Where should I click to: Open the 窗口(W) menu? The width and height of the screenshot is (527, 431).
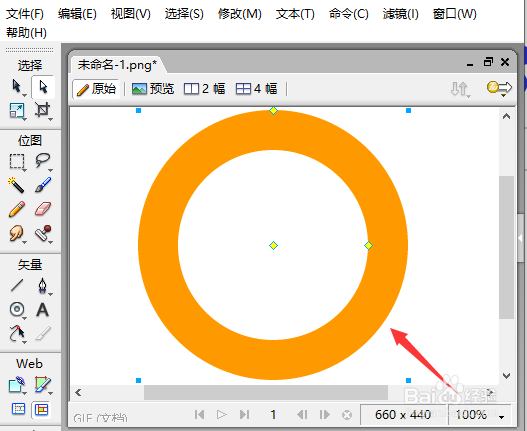(454, 14)
